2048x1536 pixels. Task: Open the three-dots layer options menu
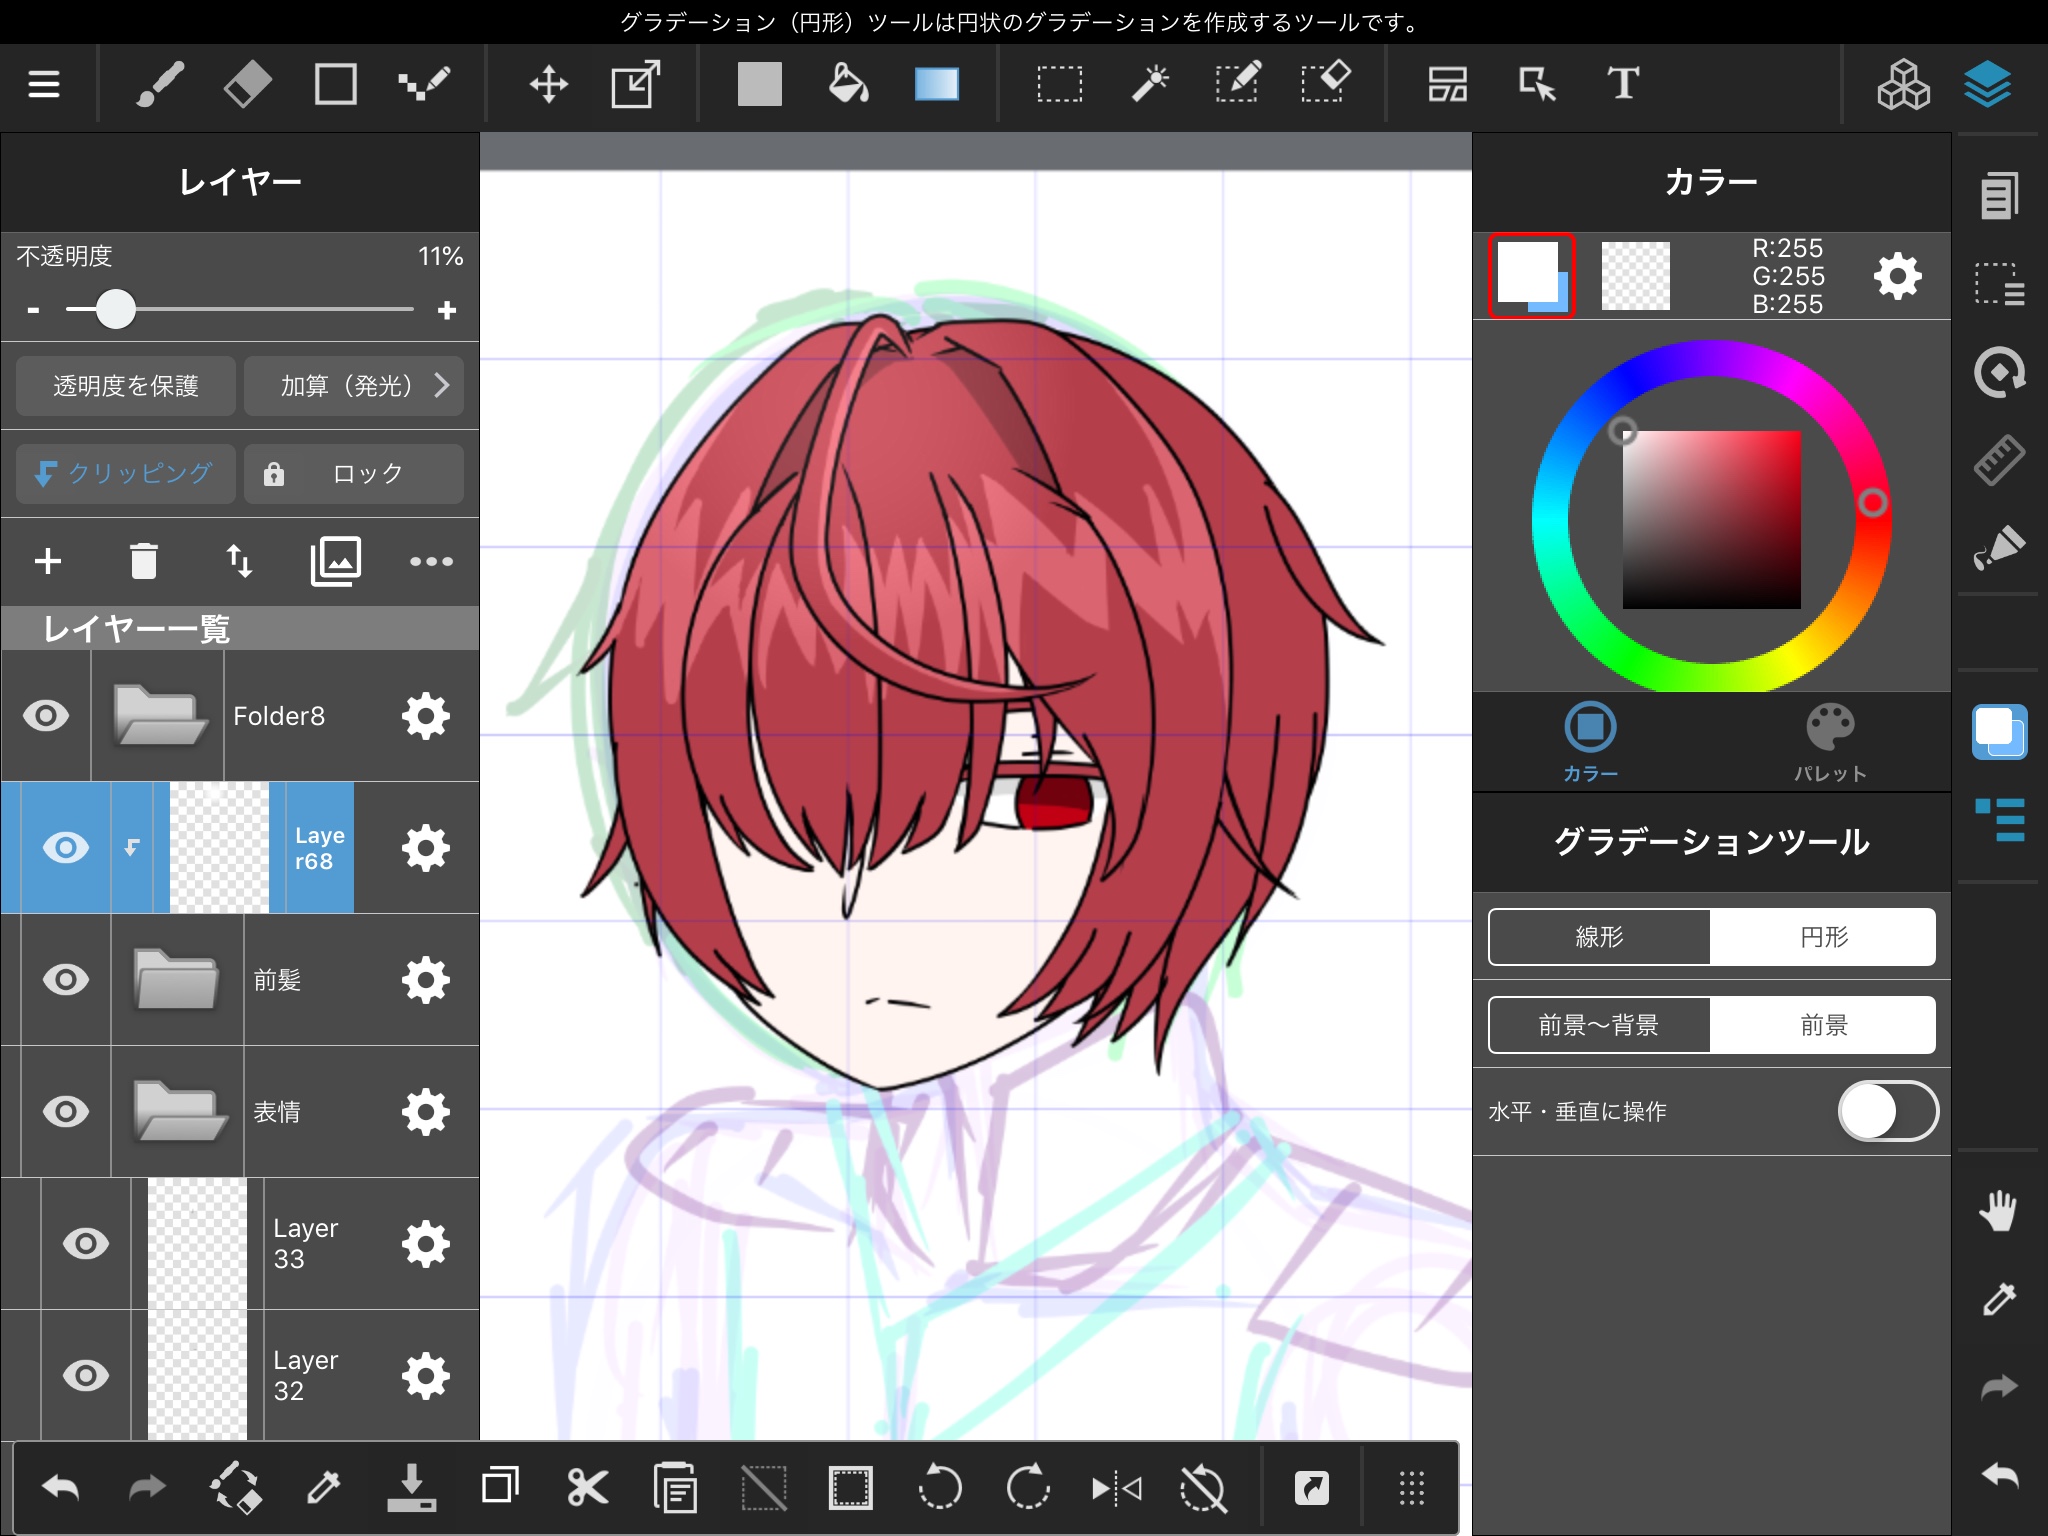pos(431,561)
